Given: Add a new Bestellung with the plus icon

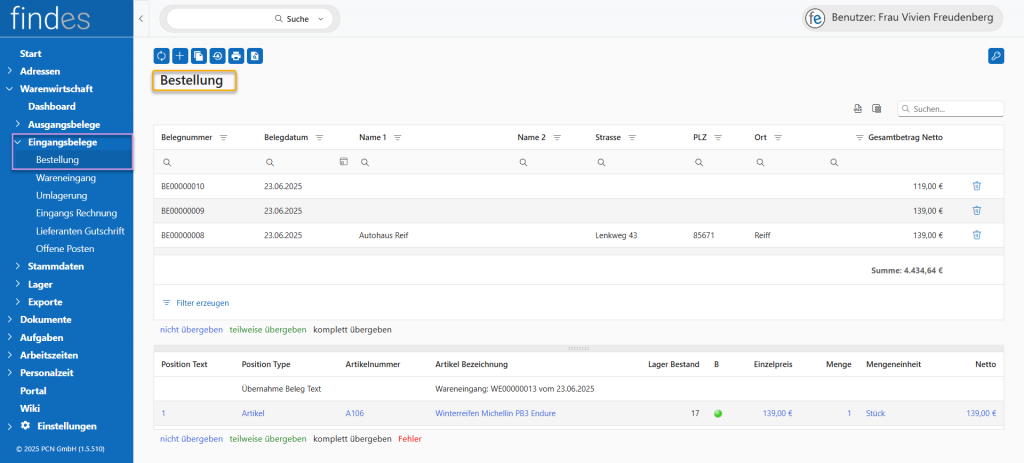Looking at the screenshot, I should (x=180, y=56).
